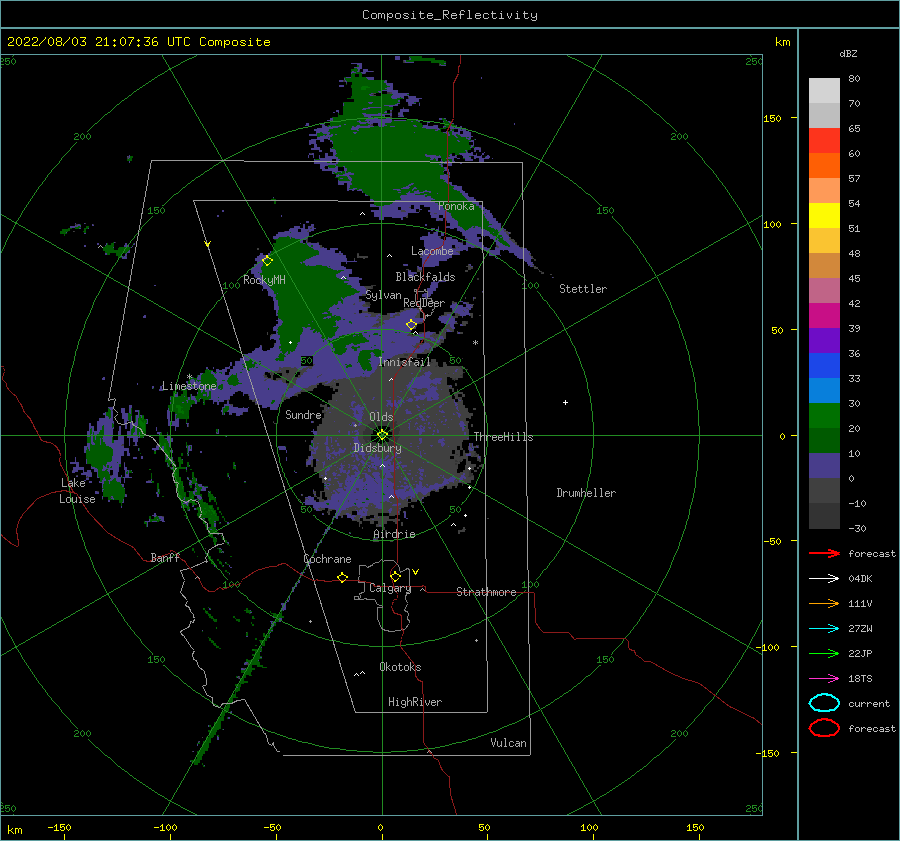Pick the blue 33-36 dBZ swatch
The height and width of the screenshot is (841, 900).
point(824,366)
